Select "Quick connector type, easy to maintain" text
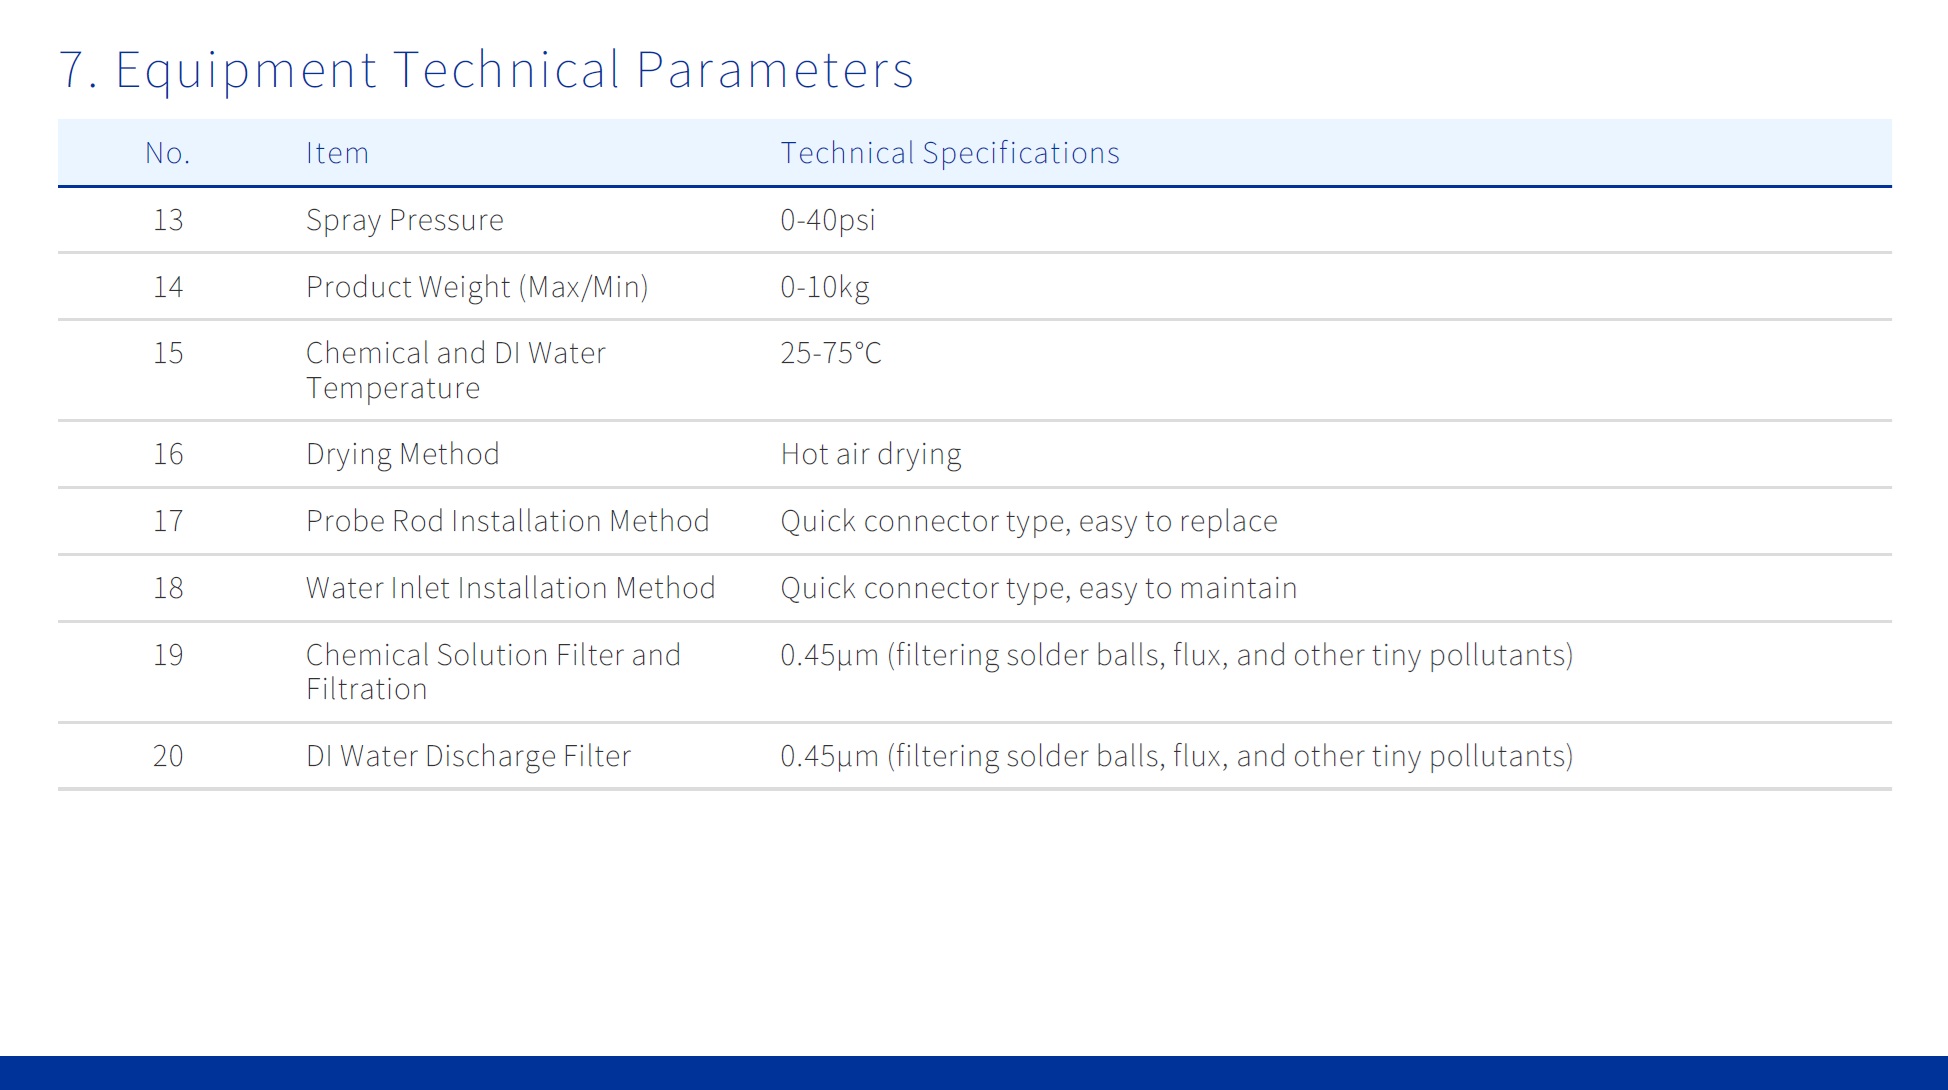Viewport: 1948px width, 1090px height. [1038, 588]
